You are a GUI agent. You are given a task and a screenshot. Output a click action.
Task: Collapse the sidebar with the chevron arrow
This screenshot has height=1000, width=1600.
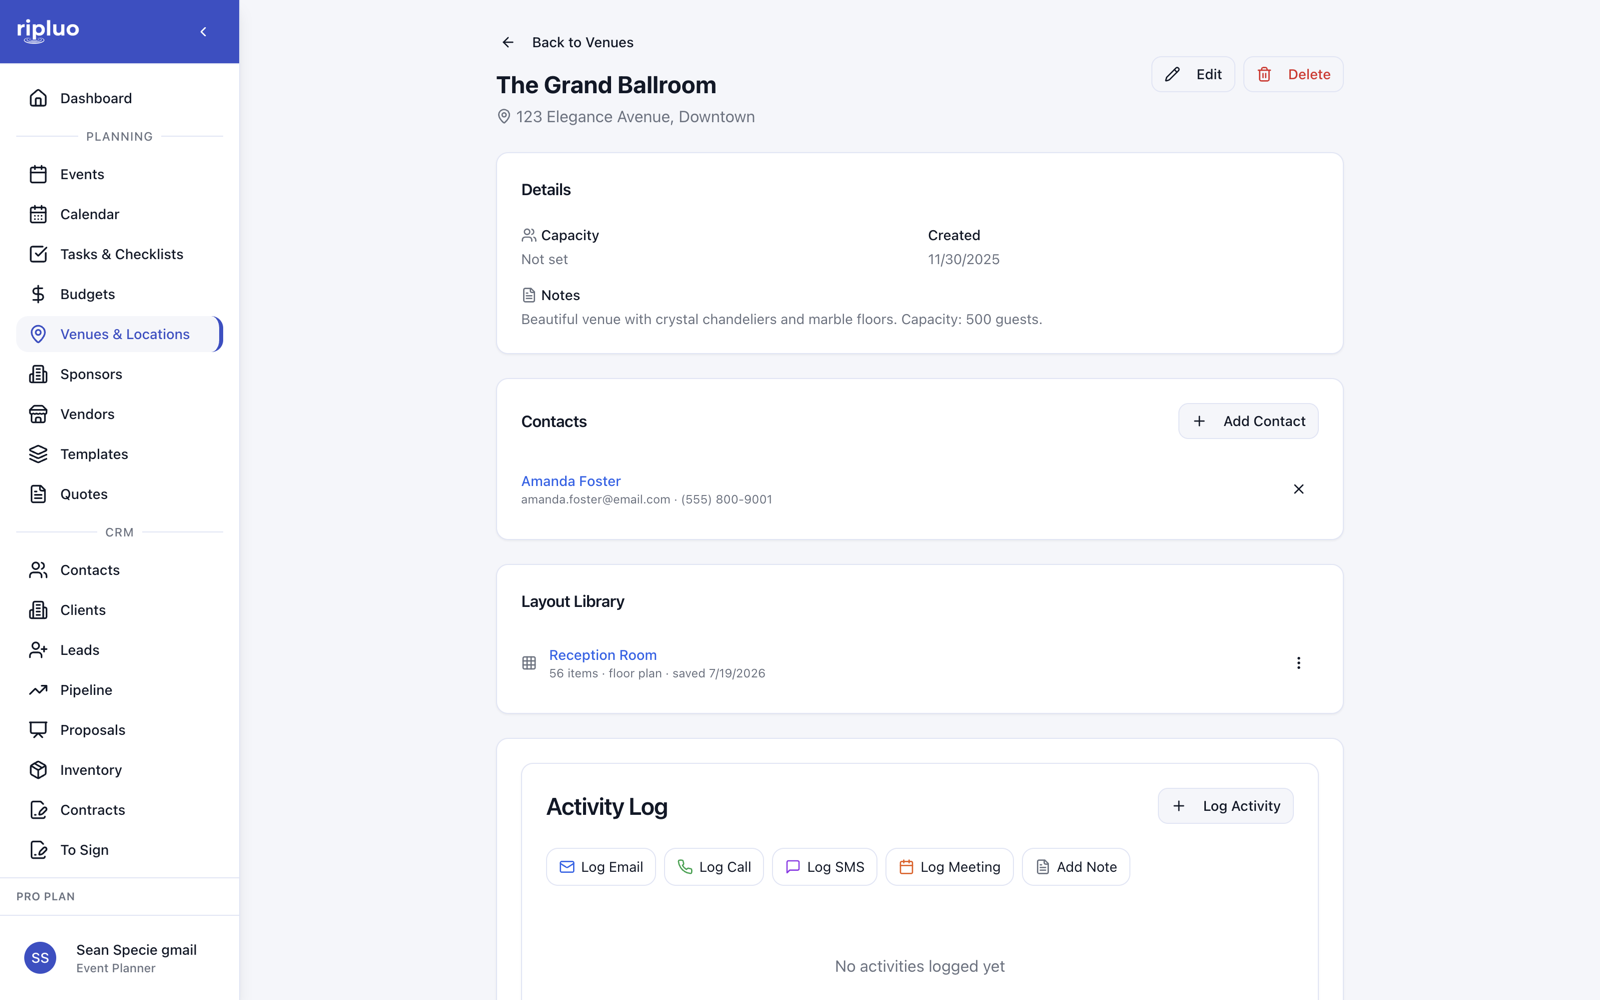coord(203,32)
